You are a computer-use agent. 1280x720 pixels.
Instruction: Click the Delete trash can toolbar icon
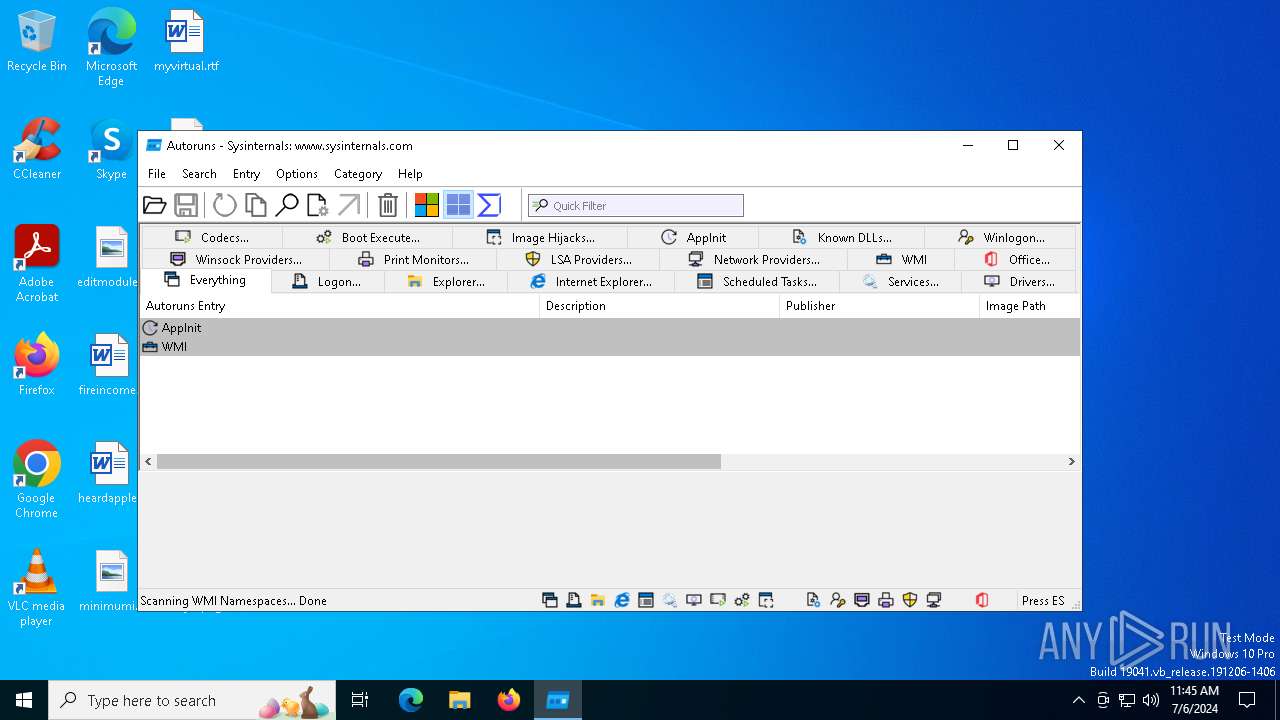[388, 205]
